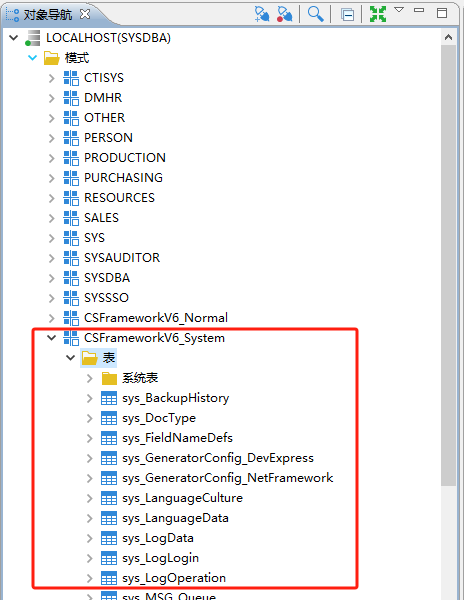Expand the CSFrameworkV6_Normal schema
Screen dimensions: 464x600
tap(51, 318)
